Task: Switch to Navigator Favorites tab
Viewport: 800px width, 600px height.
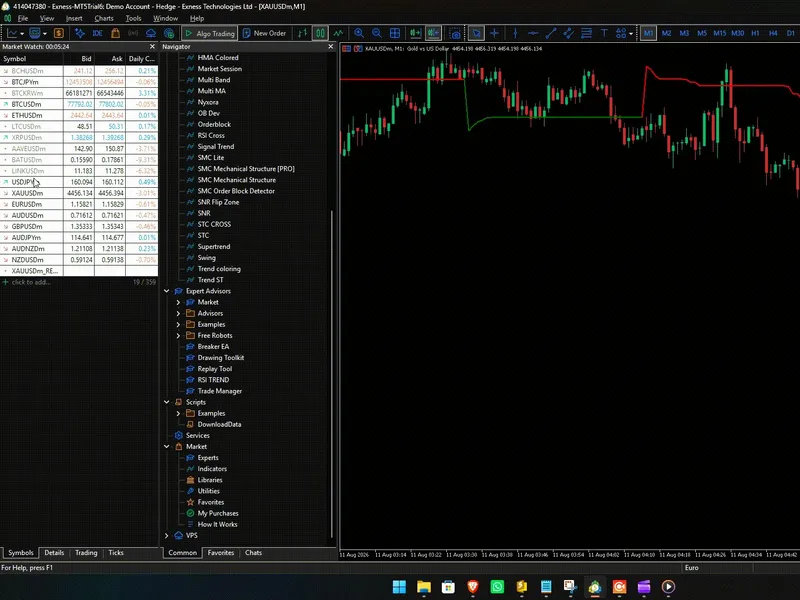Action: click(221, 553)
